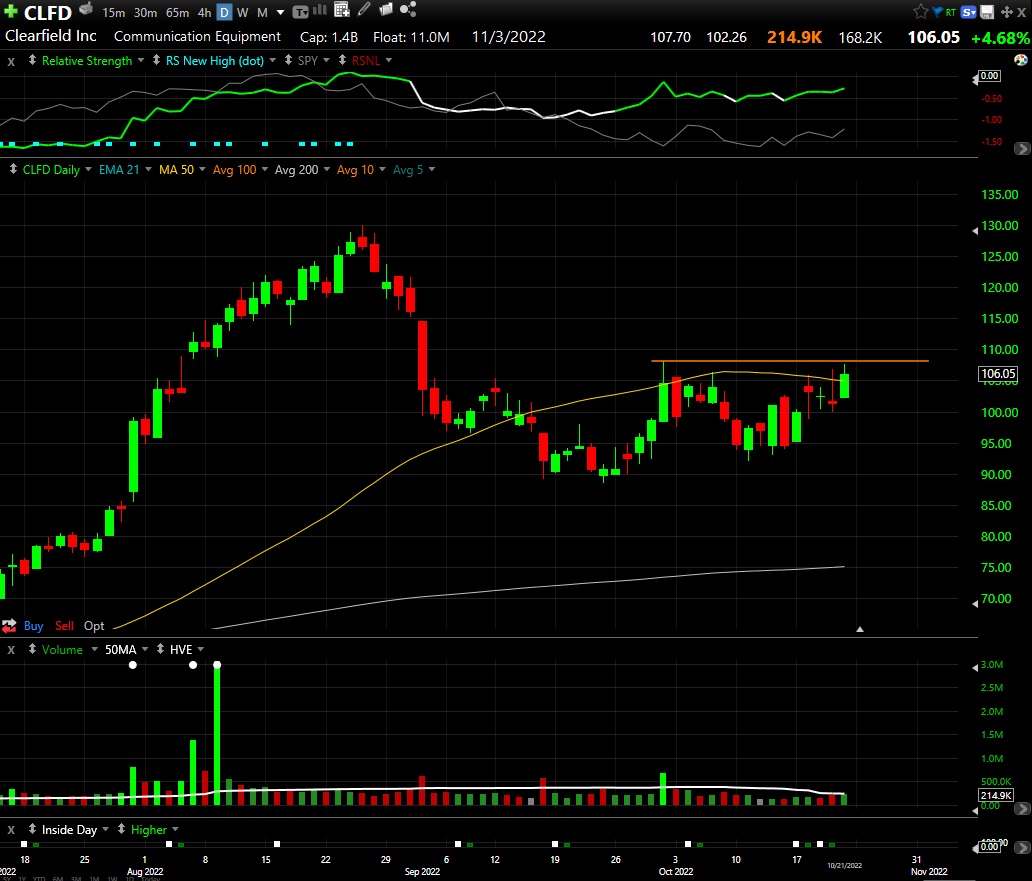Select the Daily D timeframe
1032x881 pixels.
tap(224, 13)
